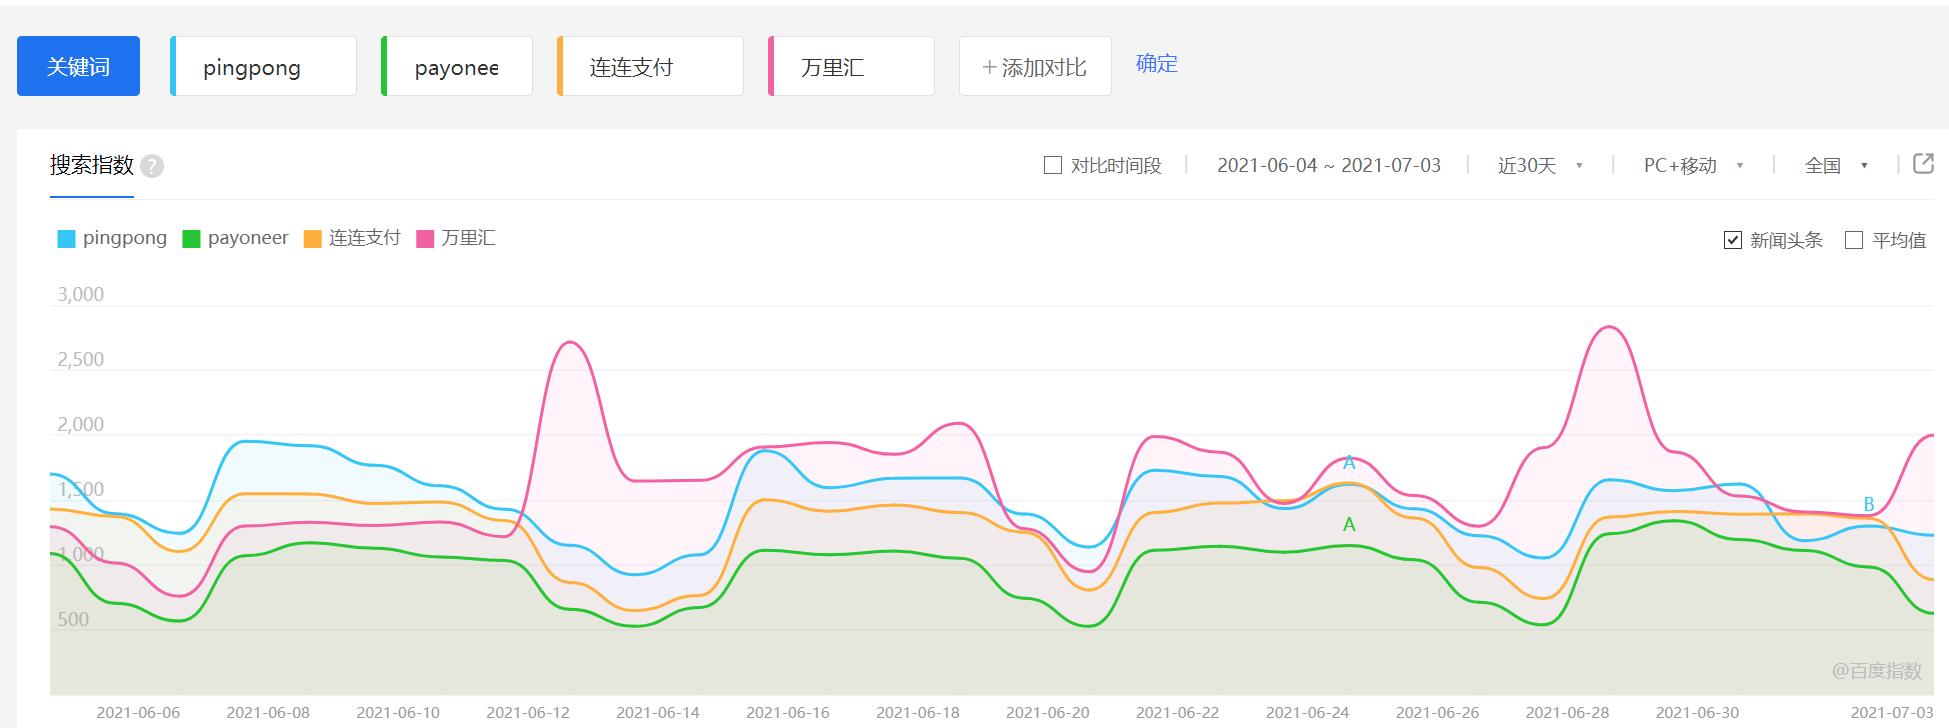Click the green news marker A on payoneer line
The width and height of the screenshot is (1949, 728).
pyautogui.click(x=1349, y=525)
